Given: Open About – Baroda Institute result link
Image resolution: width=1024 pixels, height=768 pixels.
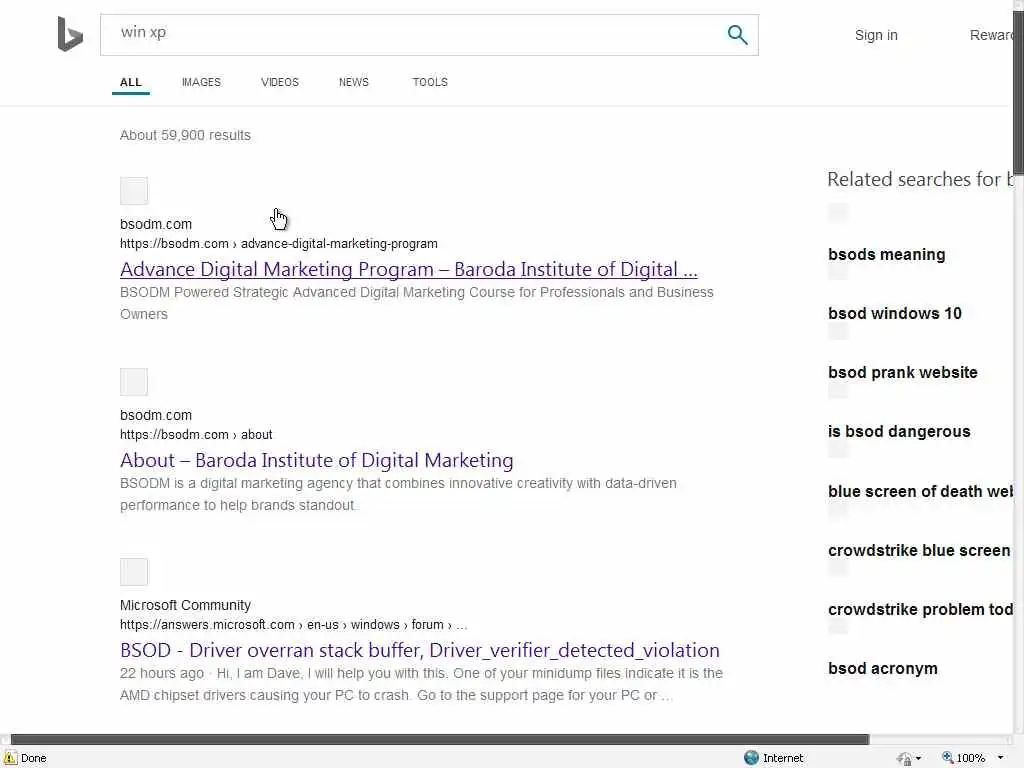Looking at the screenshot, I should coord(317,460).
